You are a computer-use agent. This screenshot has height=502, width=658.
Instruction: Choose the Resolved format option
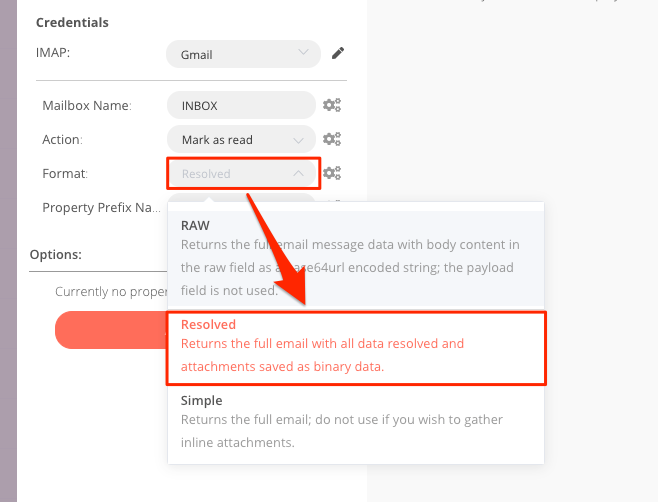pyautogui.click(x=356, y=348)
